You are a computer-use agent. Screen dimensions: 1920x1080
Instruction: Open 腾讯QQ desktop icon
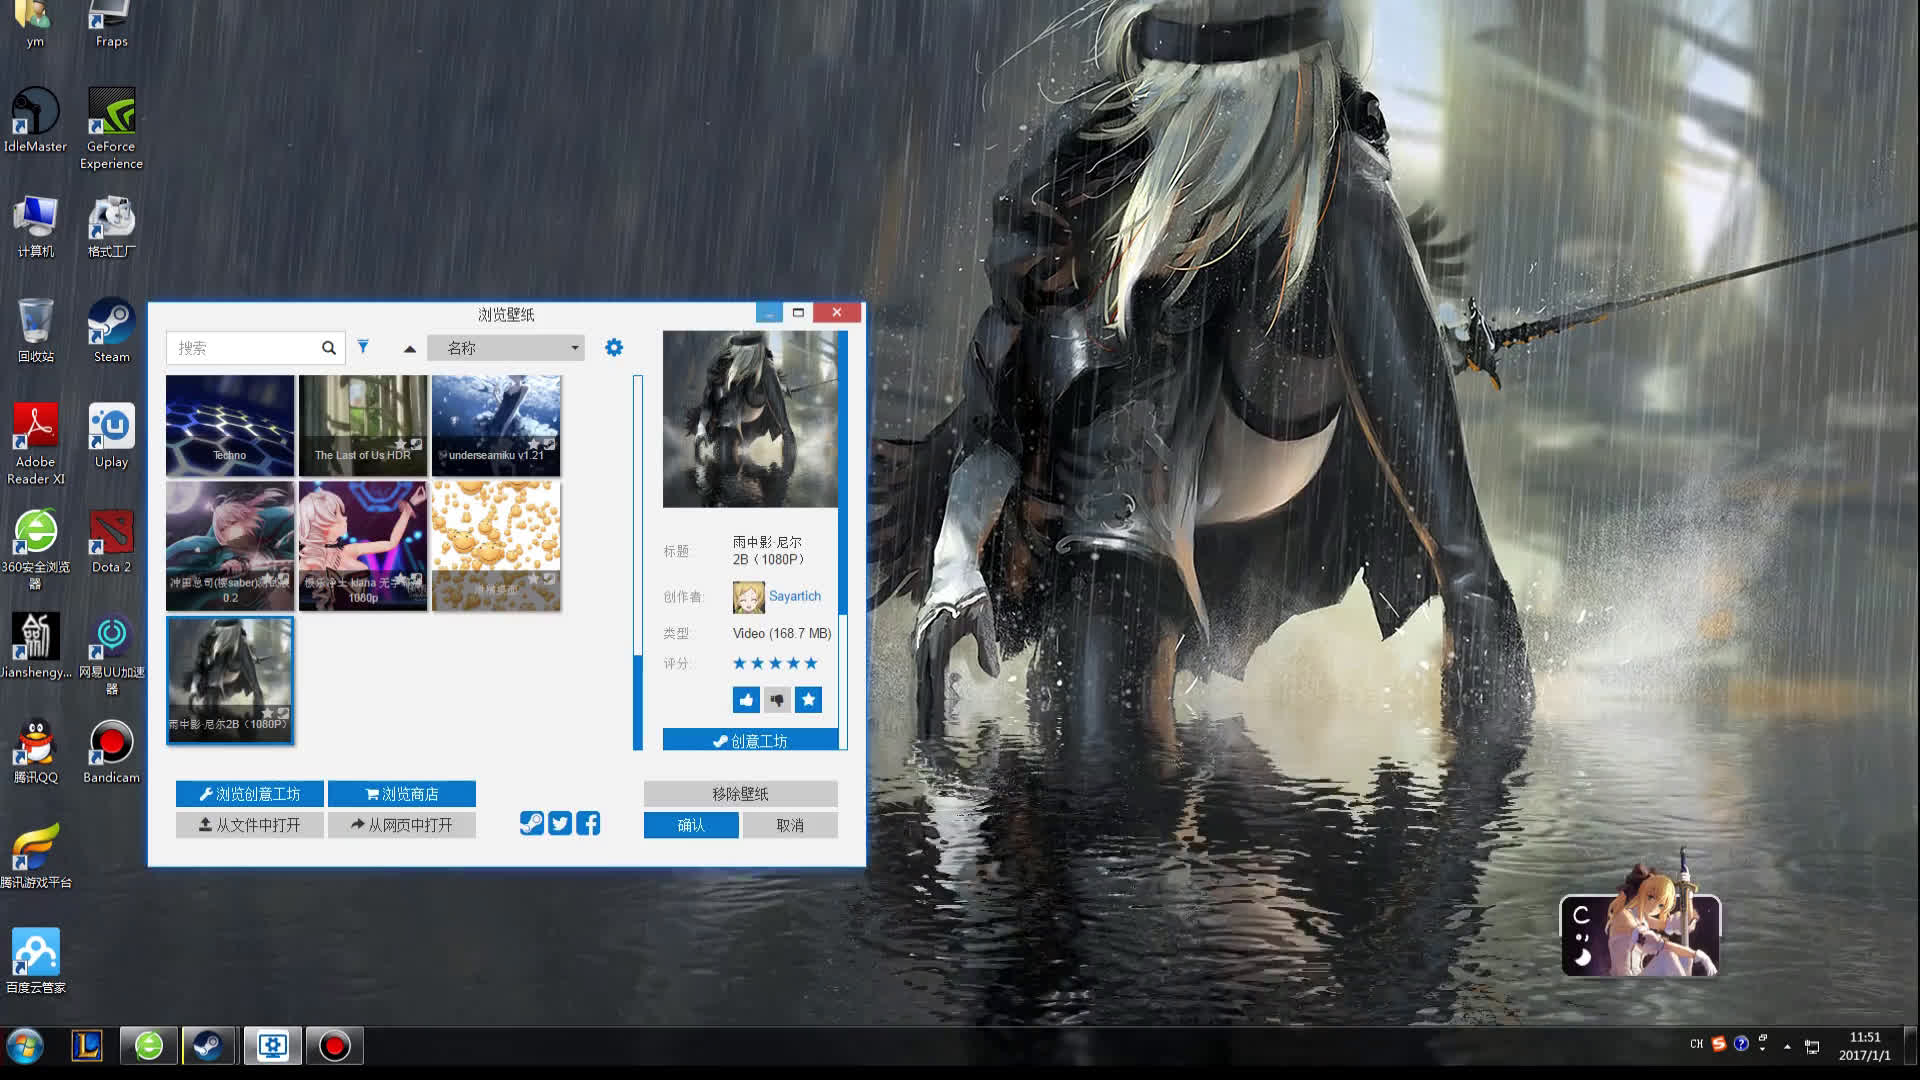tap(36, 751)
